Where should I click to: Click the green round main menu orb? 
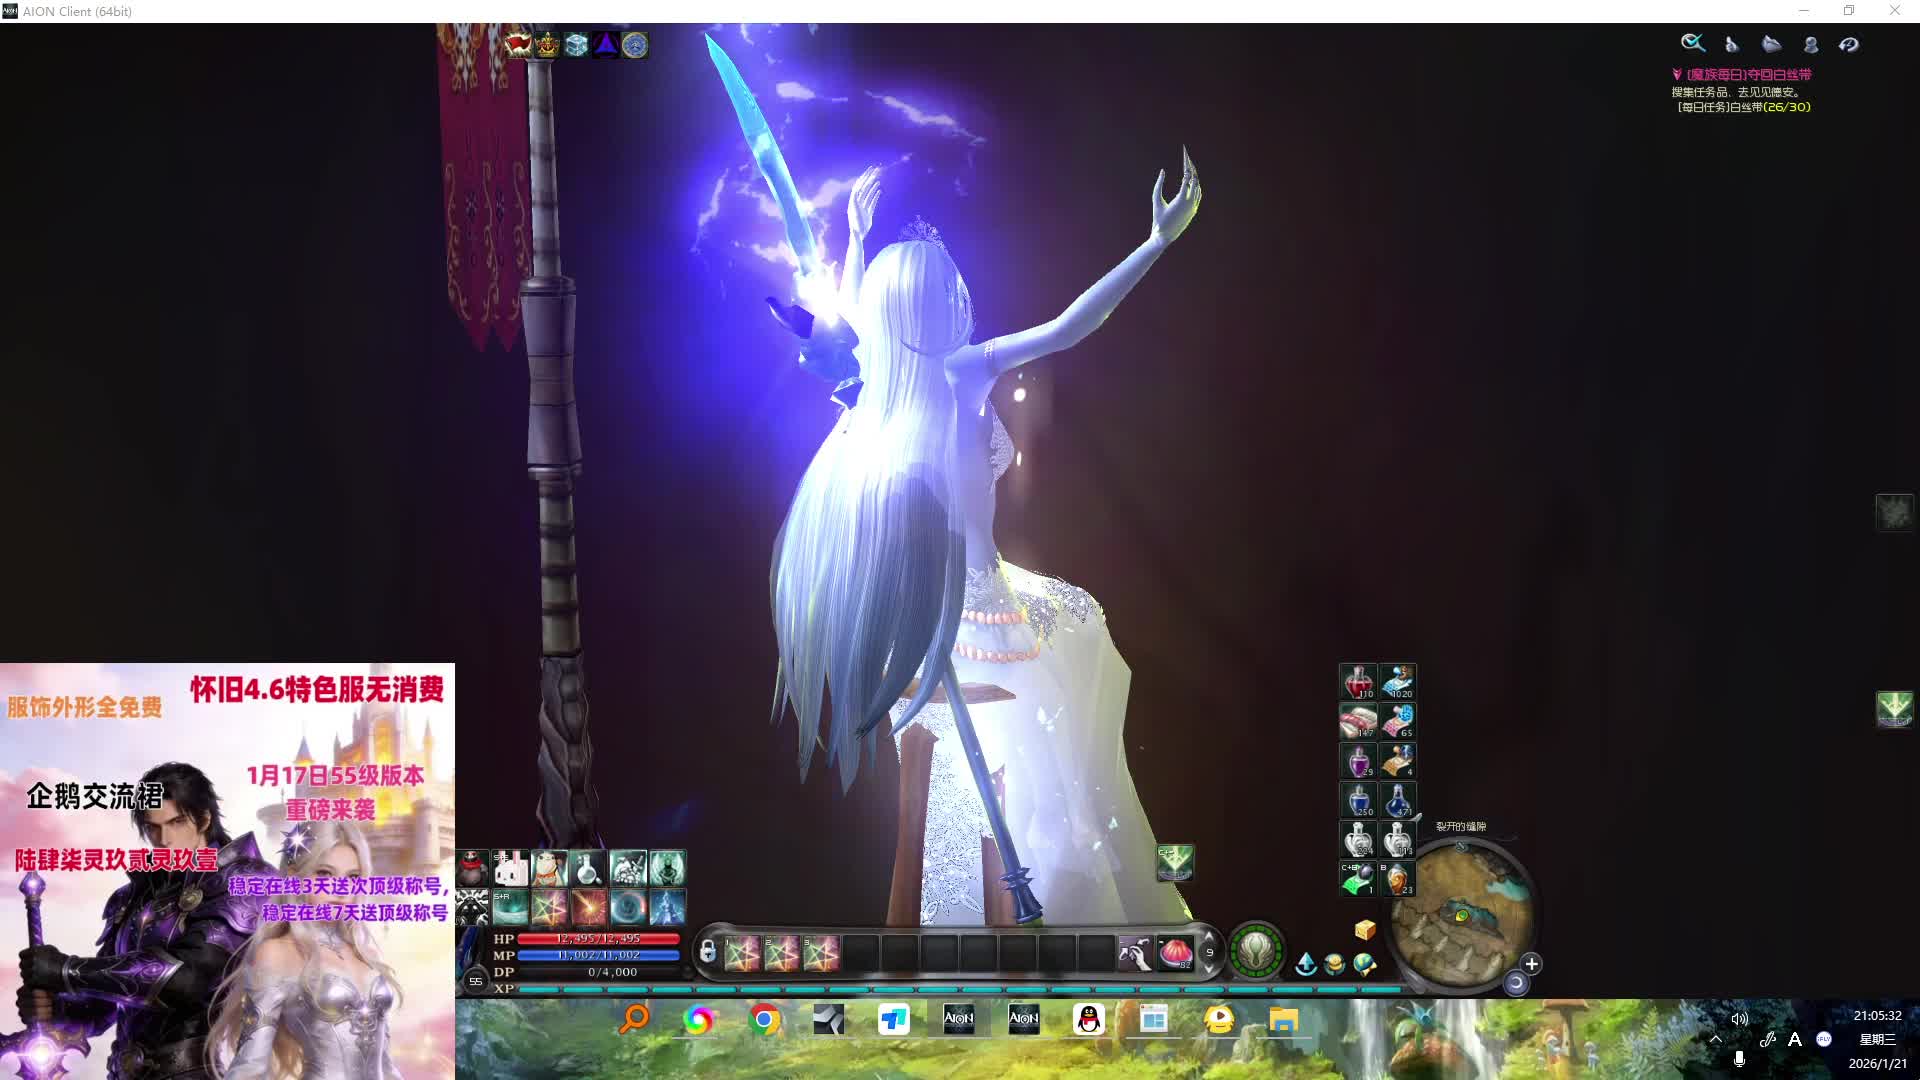click(1256, 950)
